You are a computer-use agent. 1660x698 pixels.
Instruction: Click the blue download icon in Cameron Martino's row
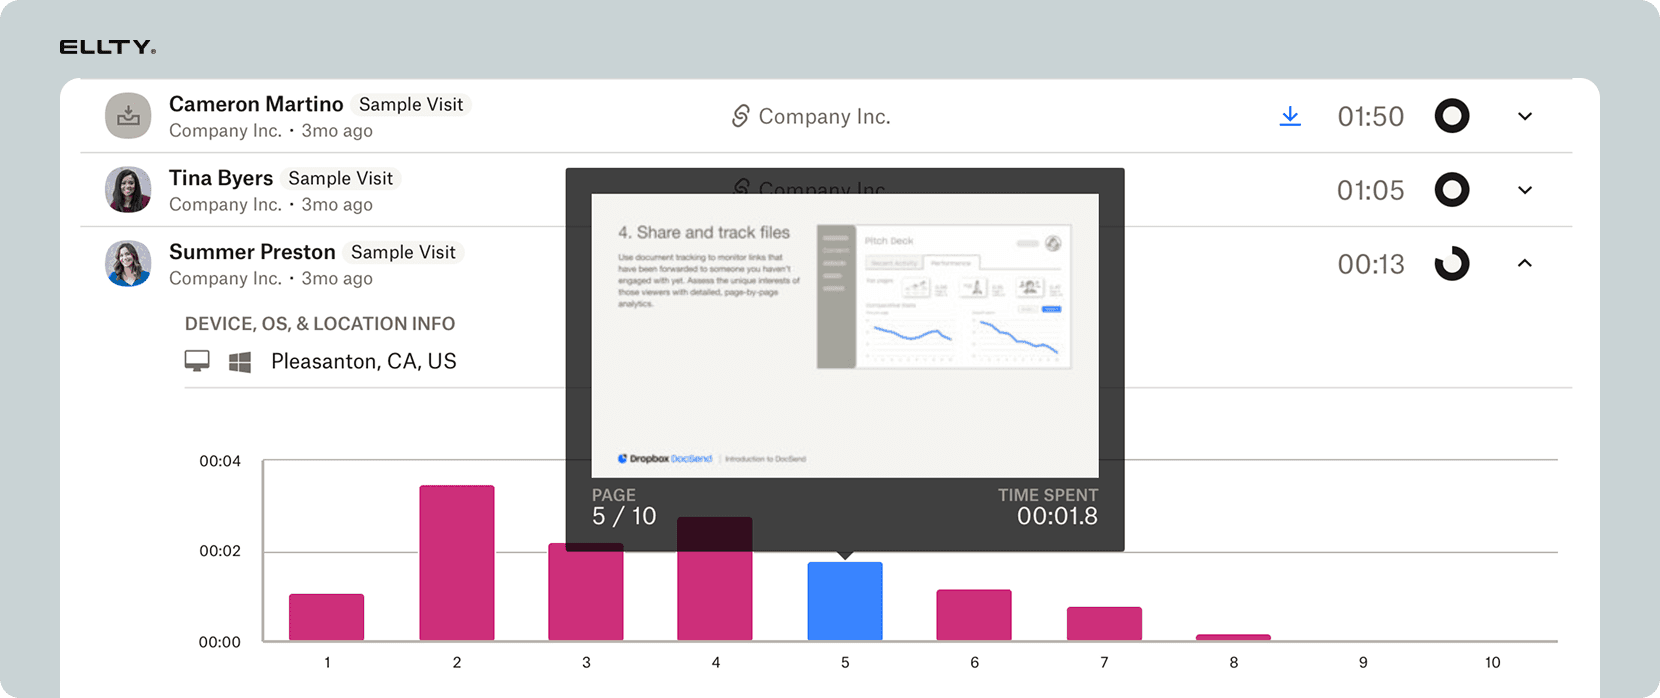[1290, 116]
